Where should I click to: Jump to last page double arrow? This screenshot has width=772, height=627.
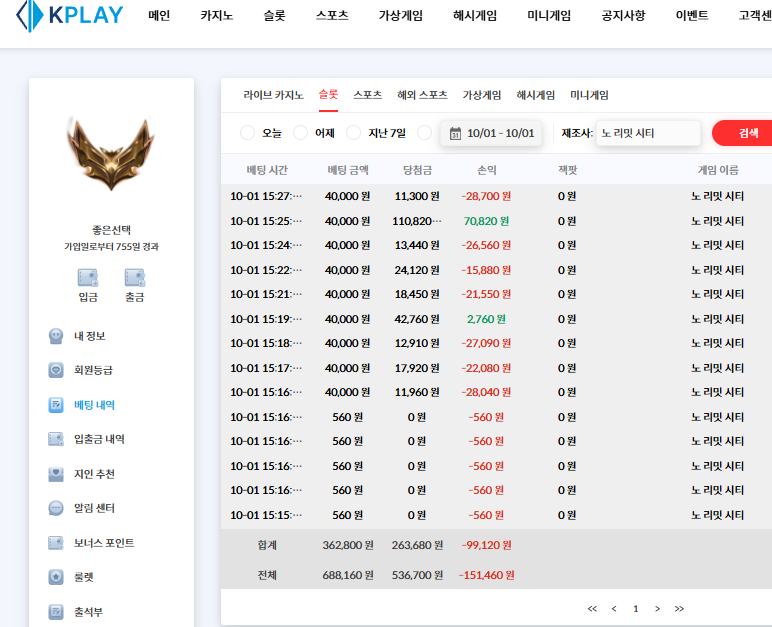pyautogui.click(x=679, y=608)
